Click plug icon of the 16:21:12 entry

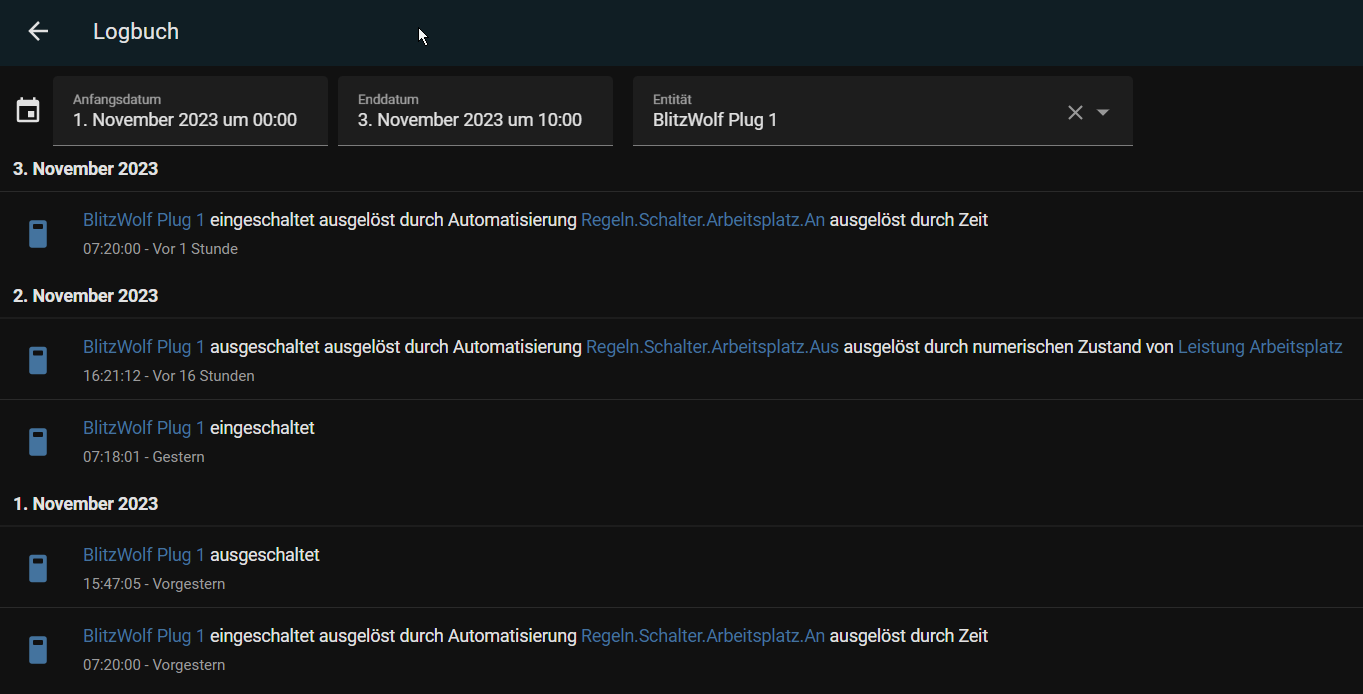(38, 360)
